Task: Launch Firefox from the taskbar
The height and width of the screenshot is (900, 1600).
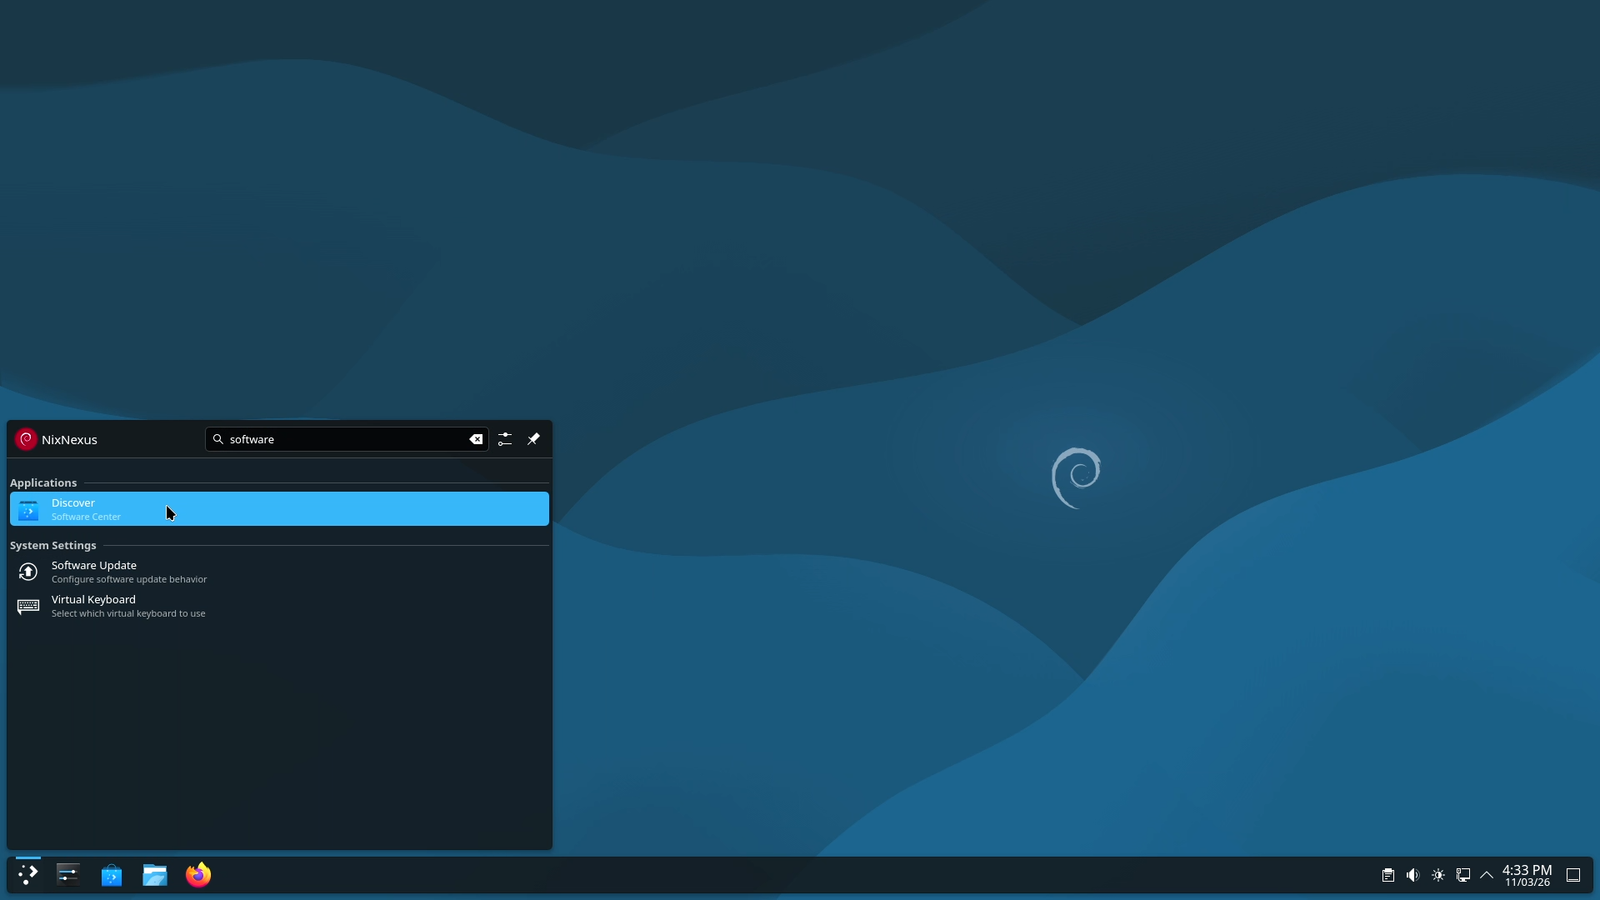Action: point(198,875)
